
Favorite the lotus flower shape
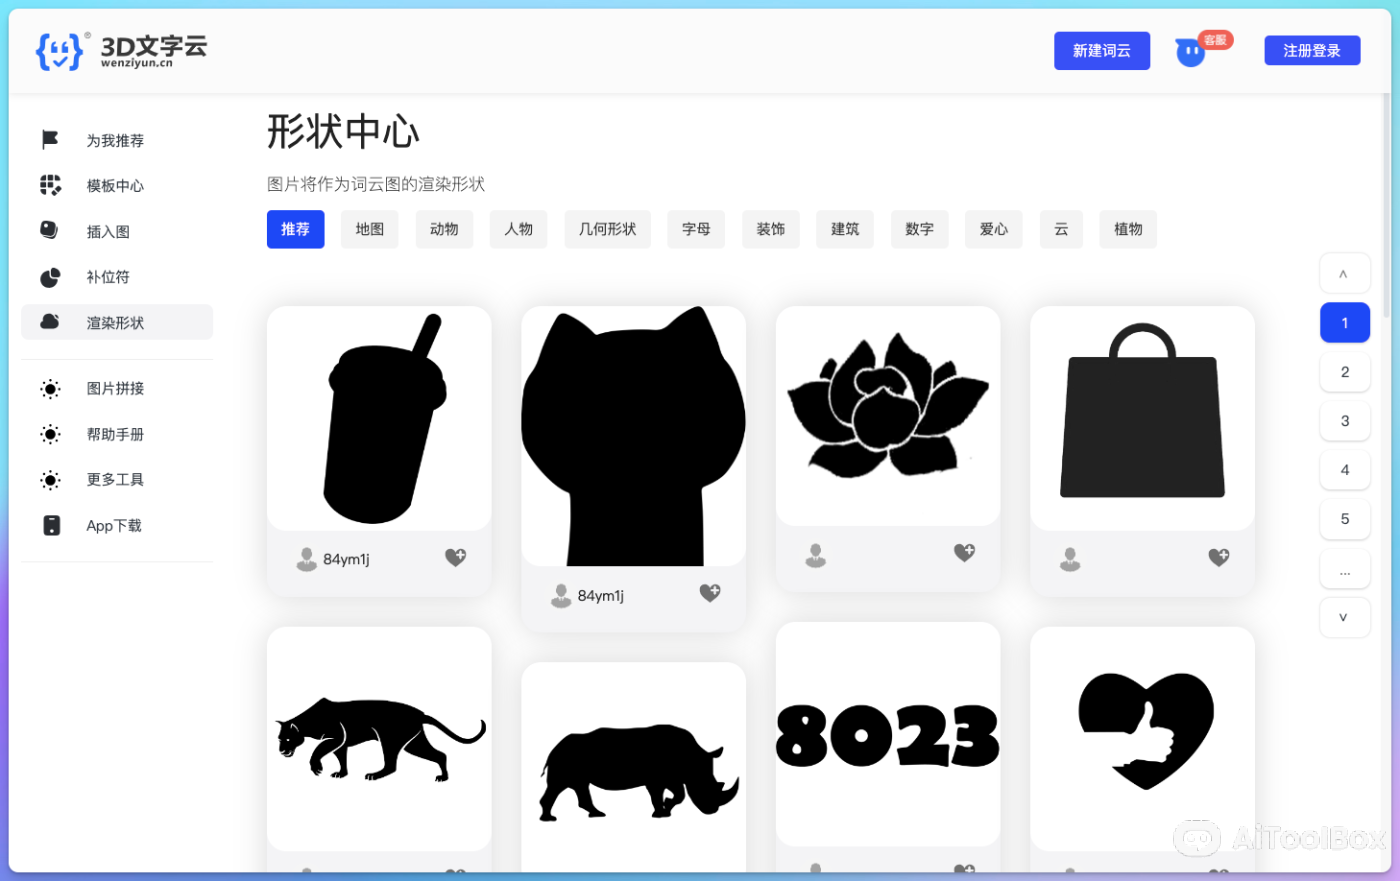click(x=964, y=551)
